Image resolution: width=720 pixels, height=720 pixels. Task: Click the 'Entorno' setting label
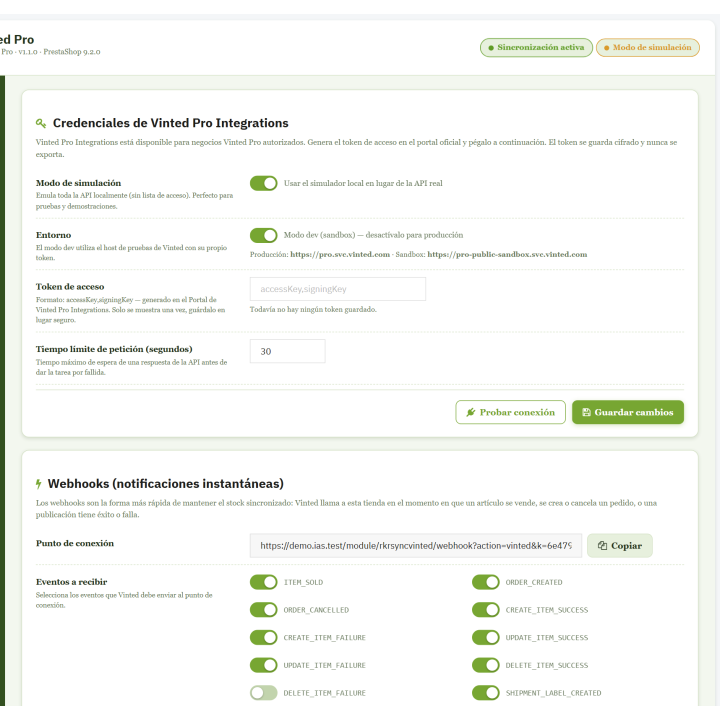pyautogui.click(x=53, y=235)
